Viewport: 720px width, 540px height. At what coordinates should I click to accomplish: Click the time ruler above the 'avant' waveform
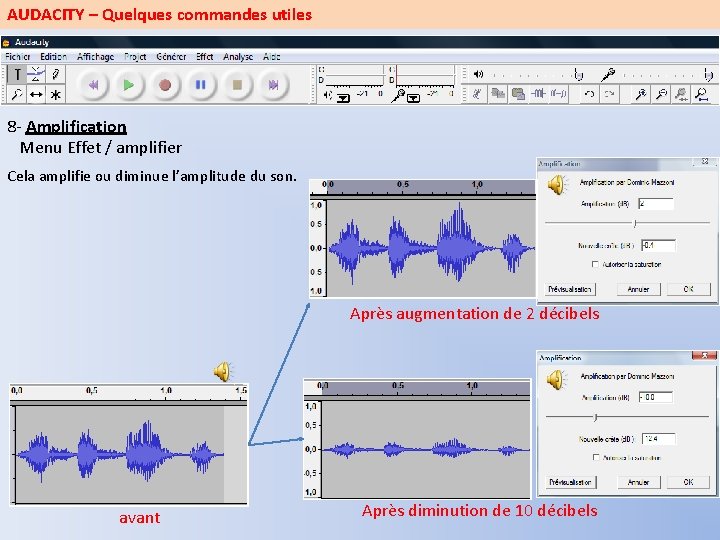[129, 393]
